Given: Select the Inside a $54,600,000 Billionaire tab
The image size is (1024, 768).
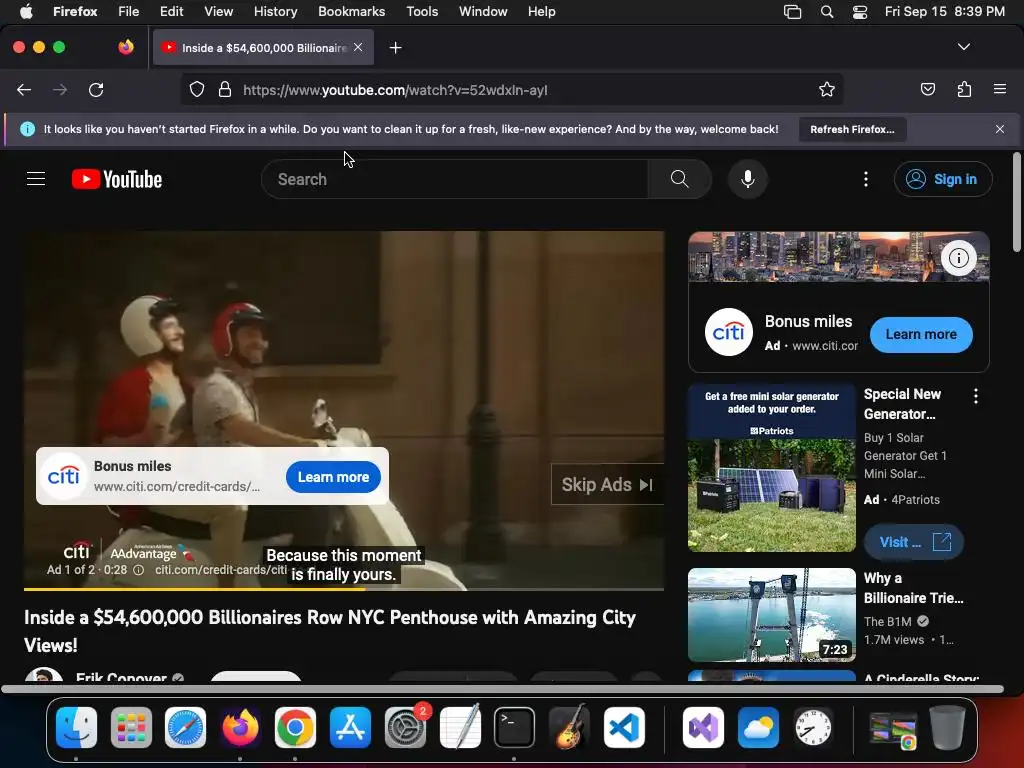Looking at the screenshot, I should (x=263, y=48).
